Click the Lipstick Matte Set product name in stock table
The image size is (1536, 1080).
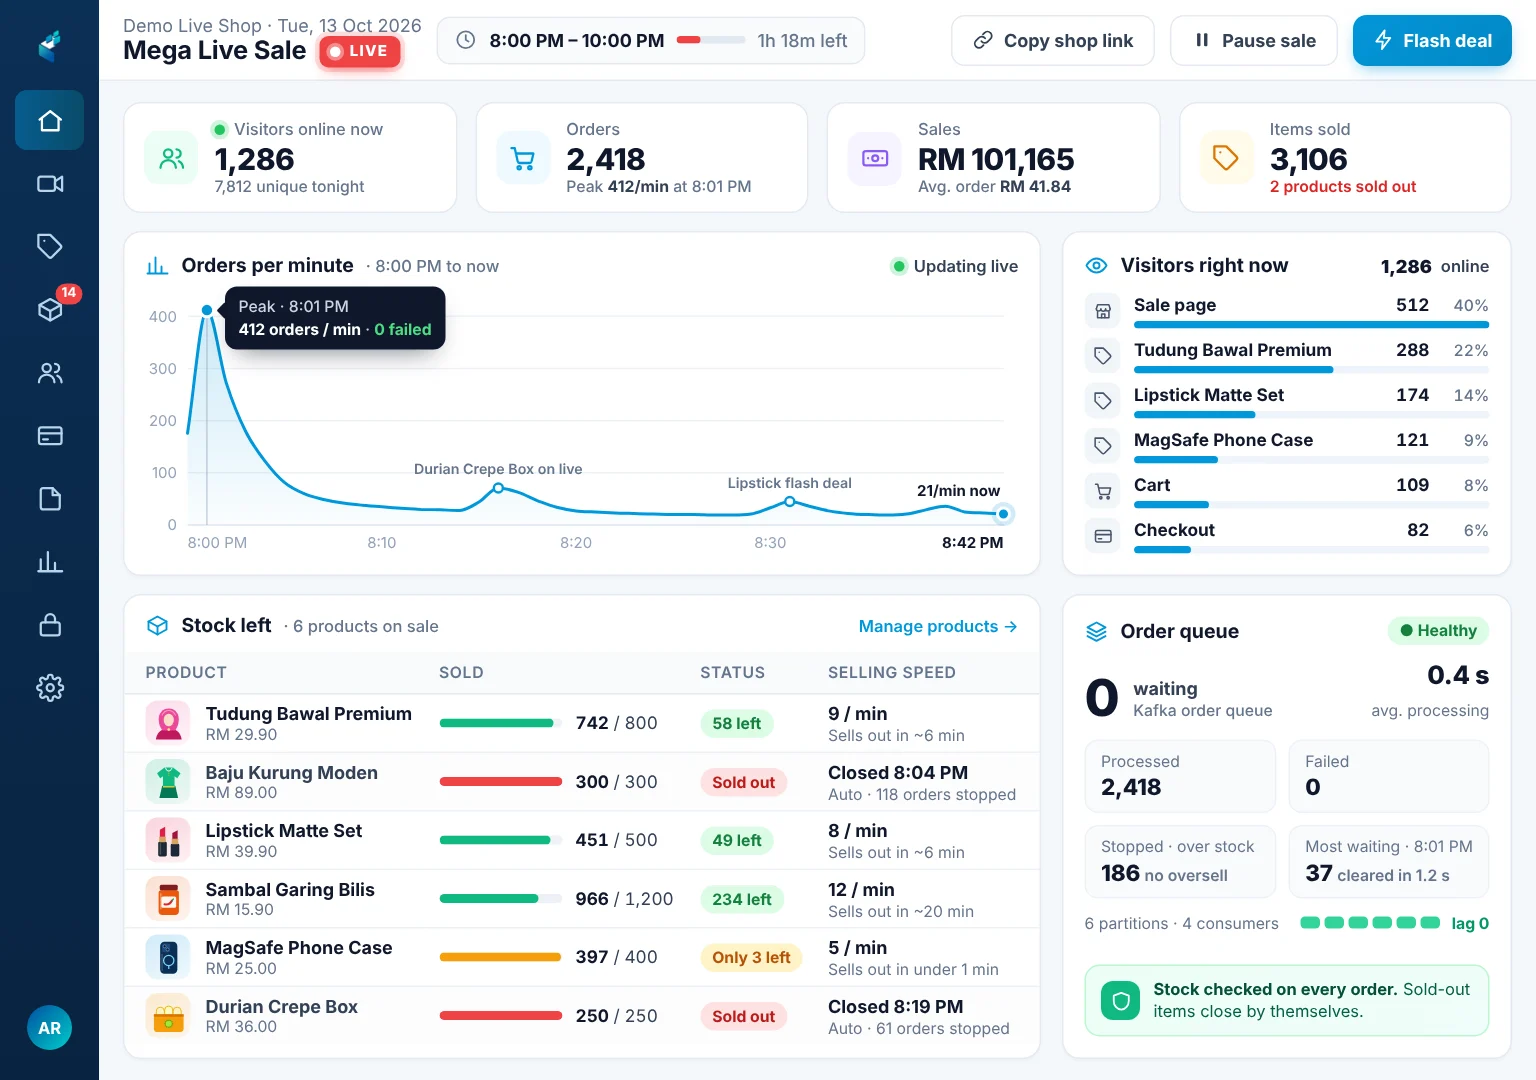(x=284, y=831)
